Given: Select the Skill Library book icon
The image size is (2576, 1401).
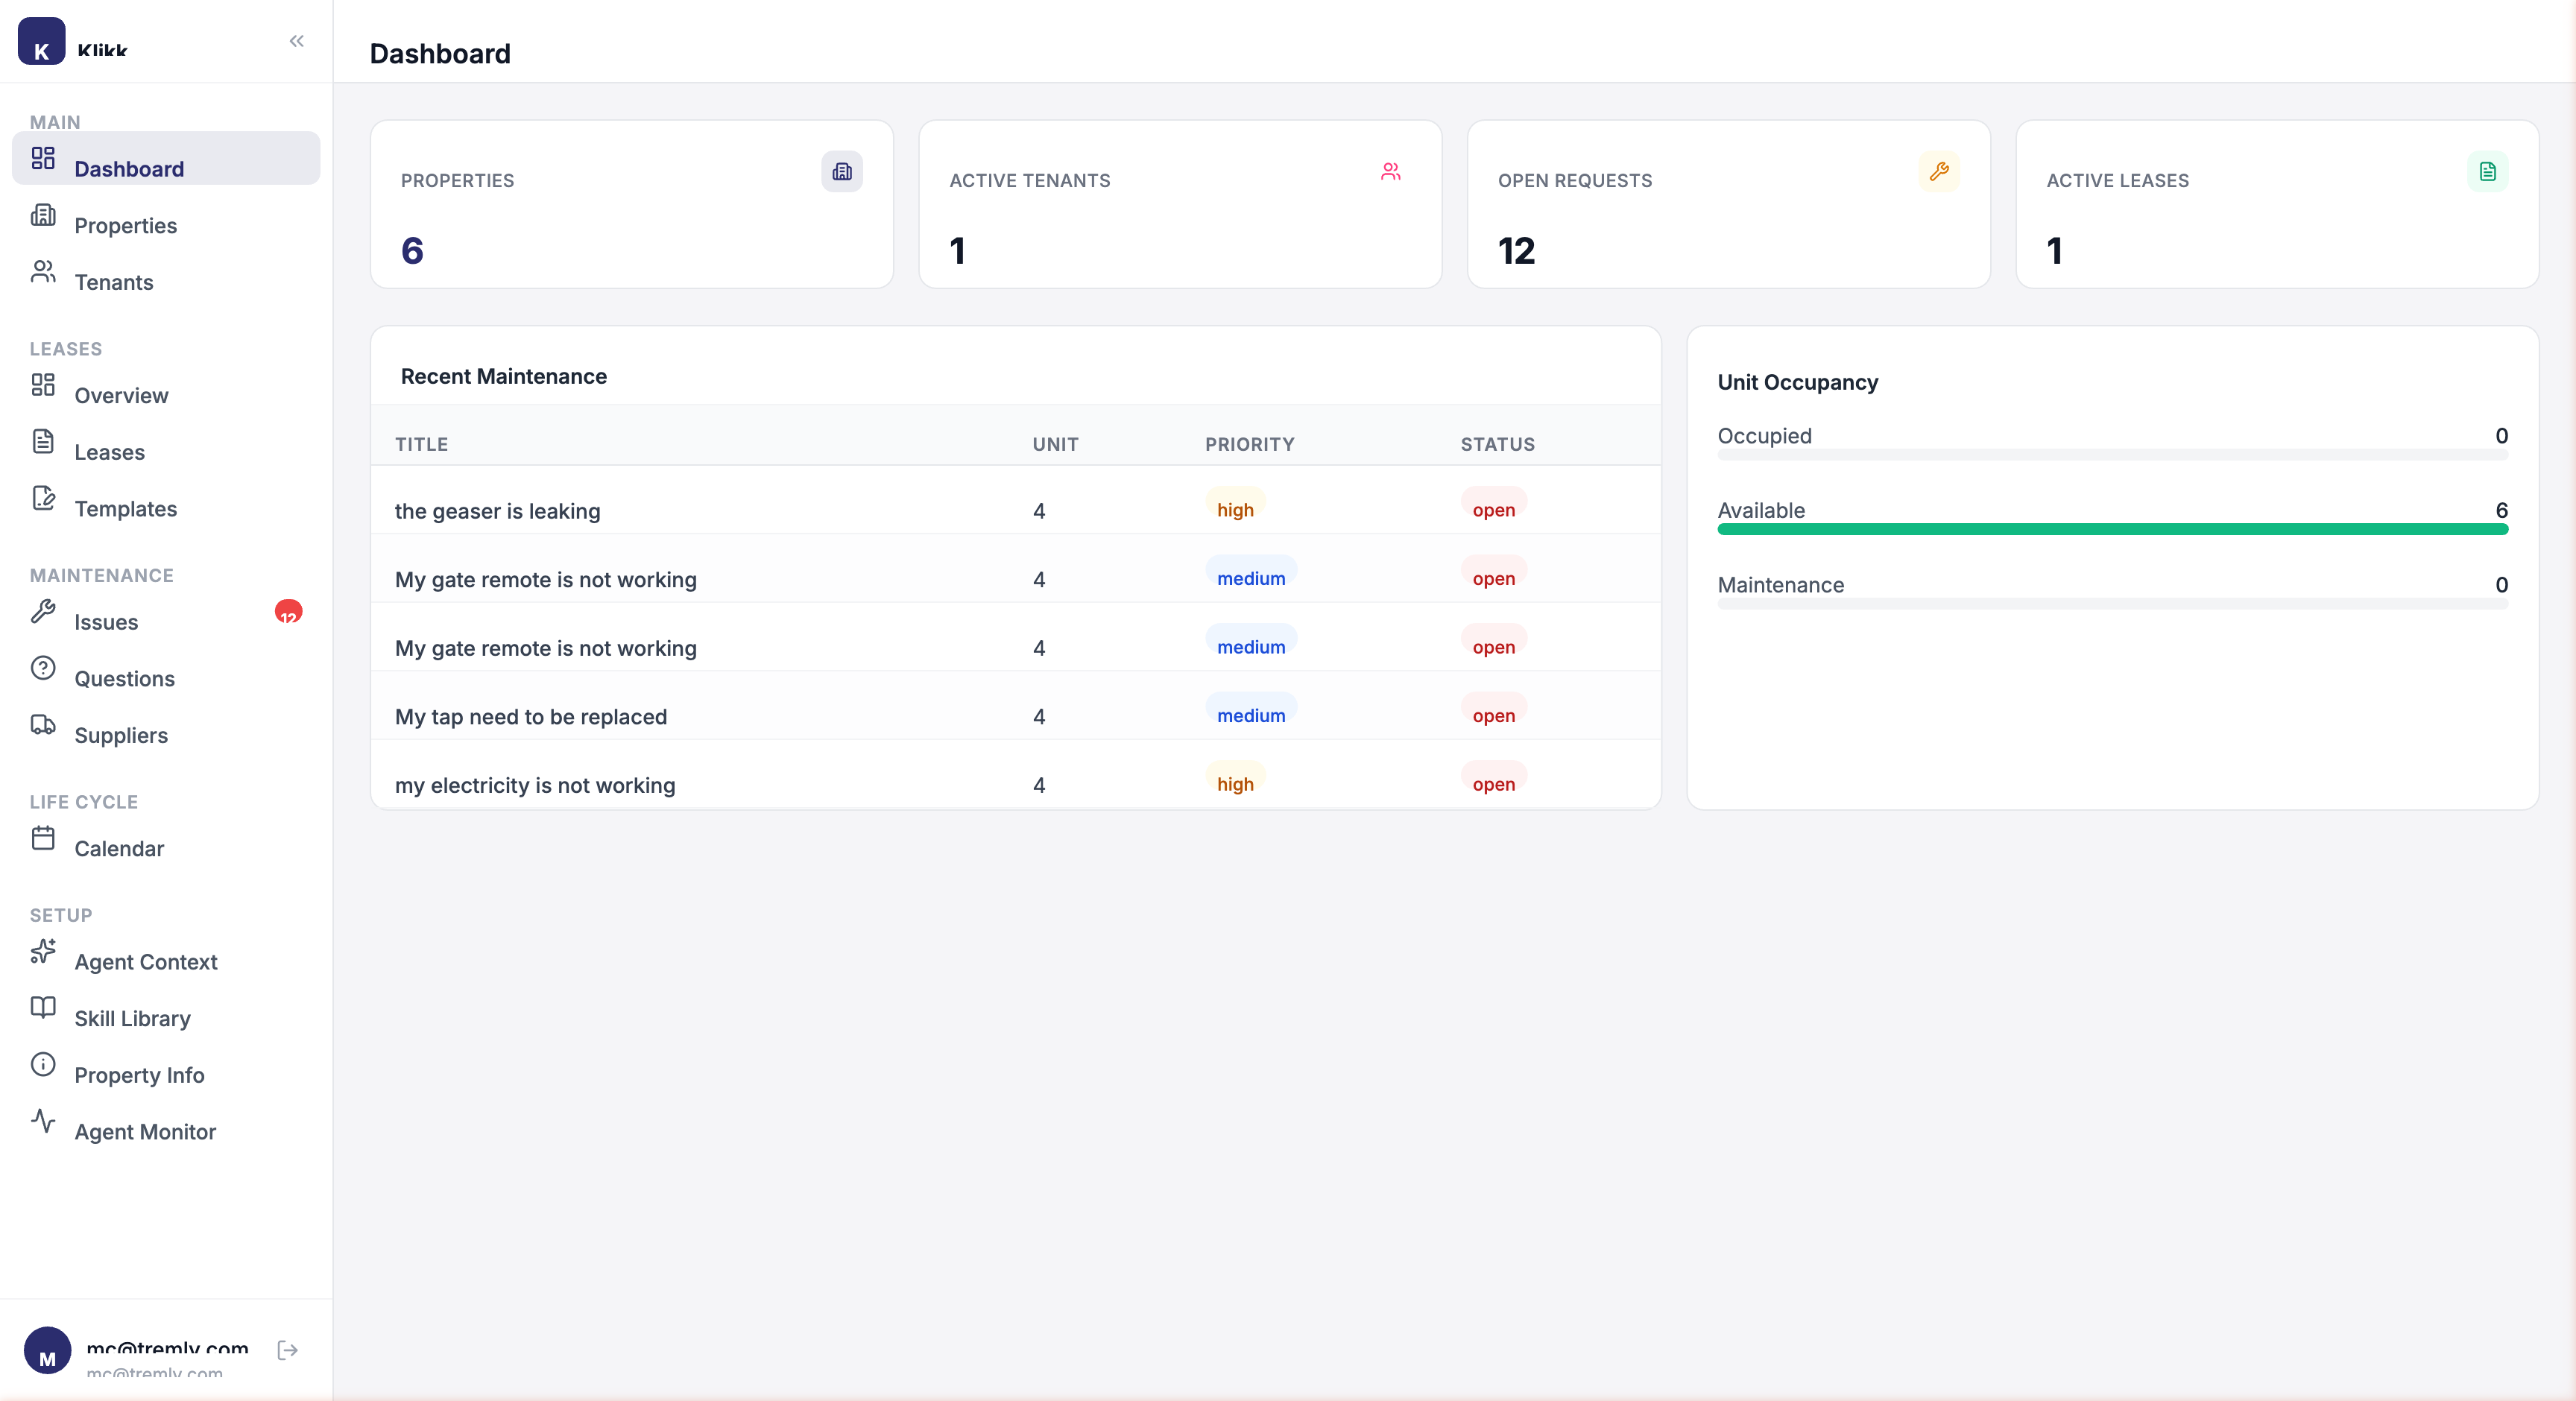Looking at the screenshot, I should click(43, 1007).
